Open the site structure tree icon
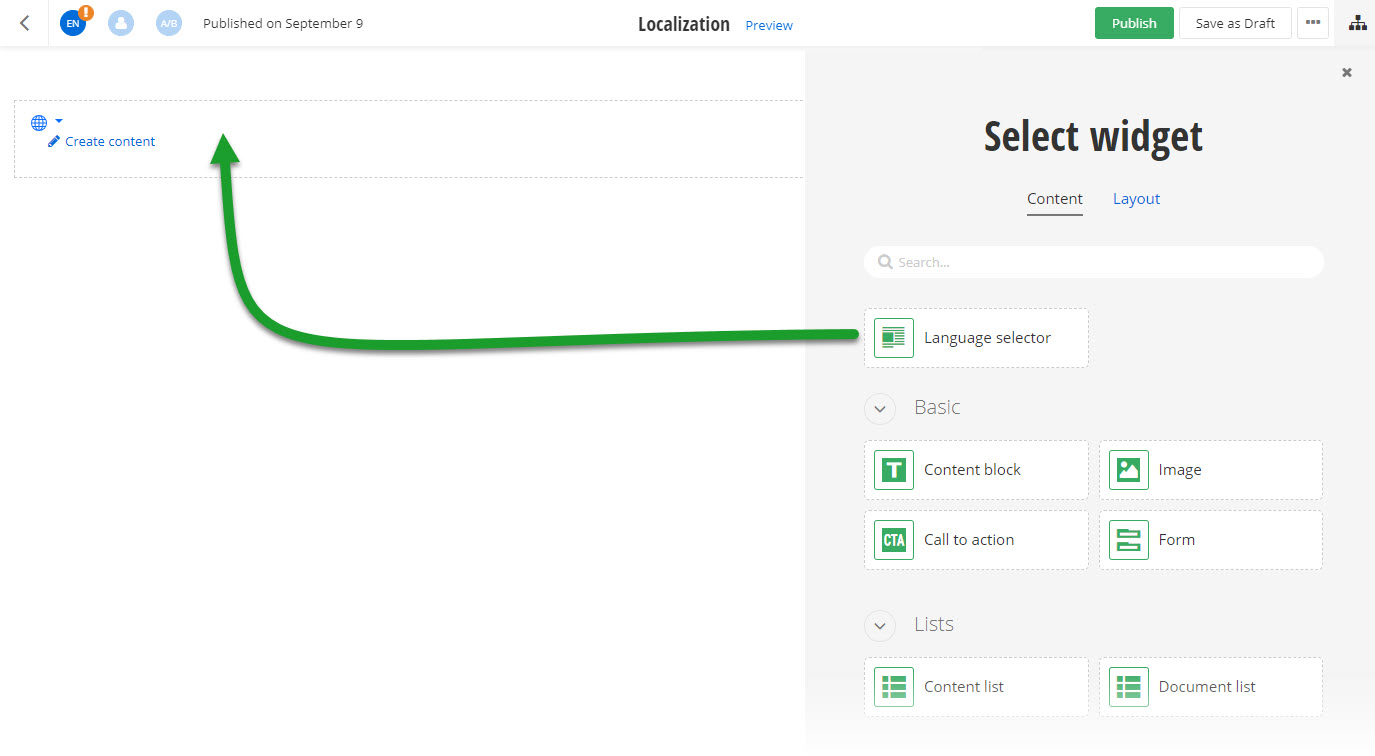Image resolution: width=1375 pixels, height=756 pixels. [x=1357, y=22]
